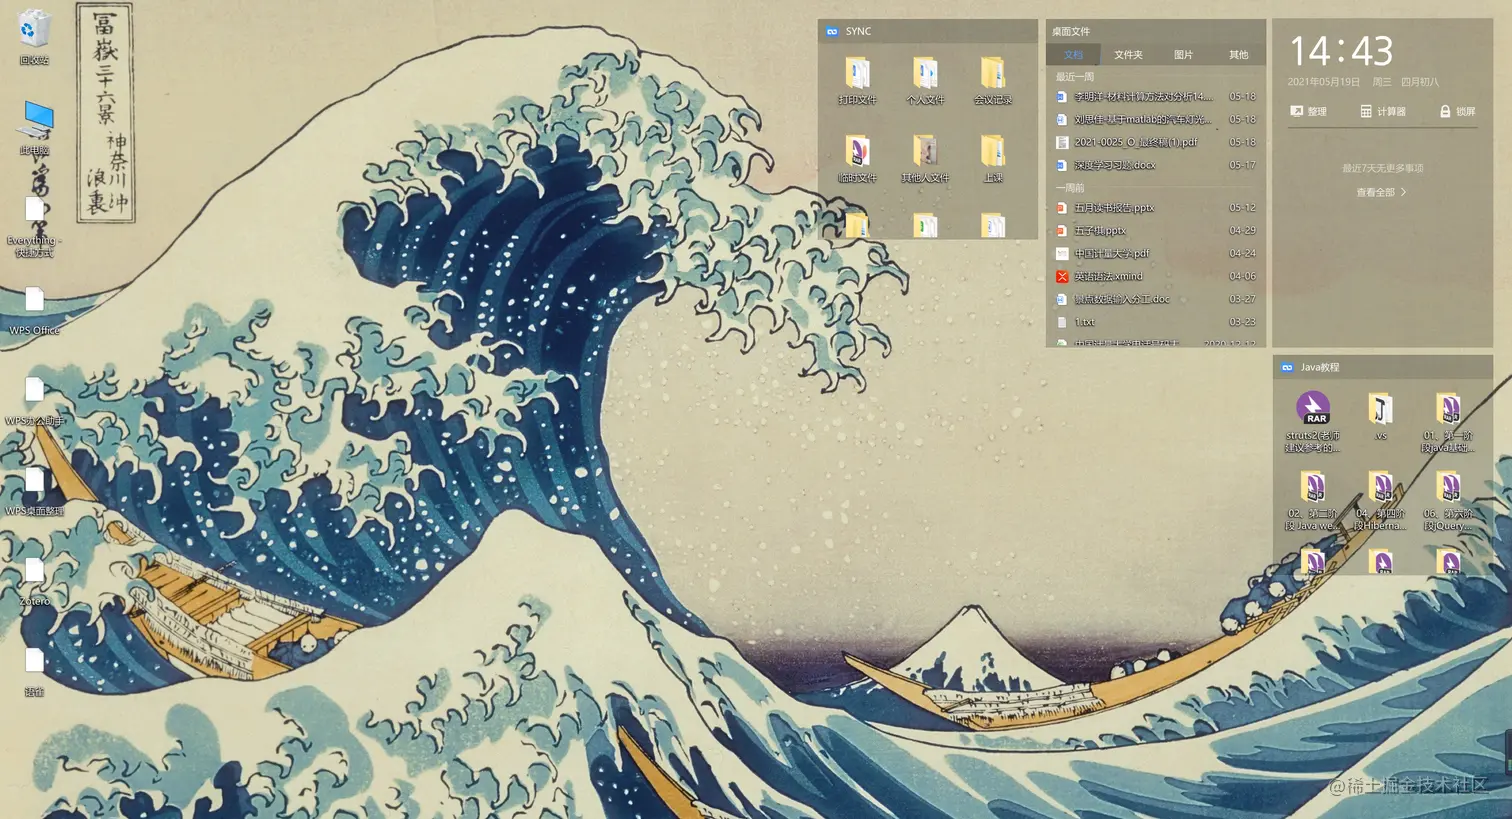Open 五月读书报告.pptx

(x=1156, y=208)
